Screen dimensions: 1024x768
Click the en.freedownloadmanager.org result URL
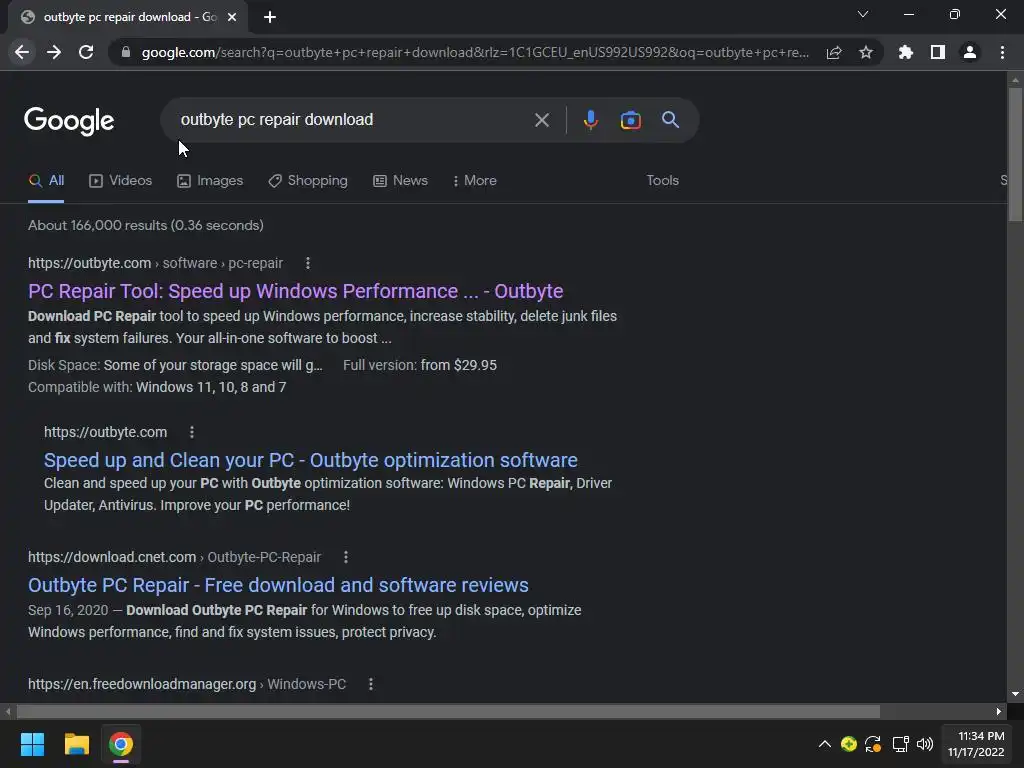(187, 684)
